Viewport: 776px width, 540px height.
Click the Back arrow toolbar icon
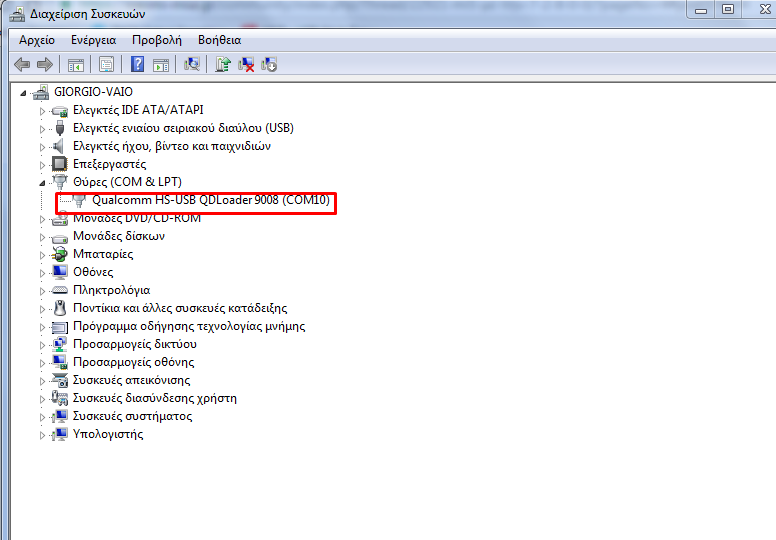click(x=22, y=64)
